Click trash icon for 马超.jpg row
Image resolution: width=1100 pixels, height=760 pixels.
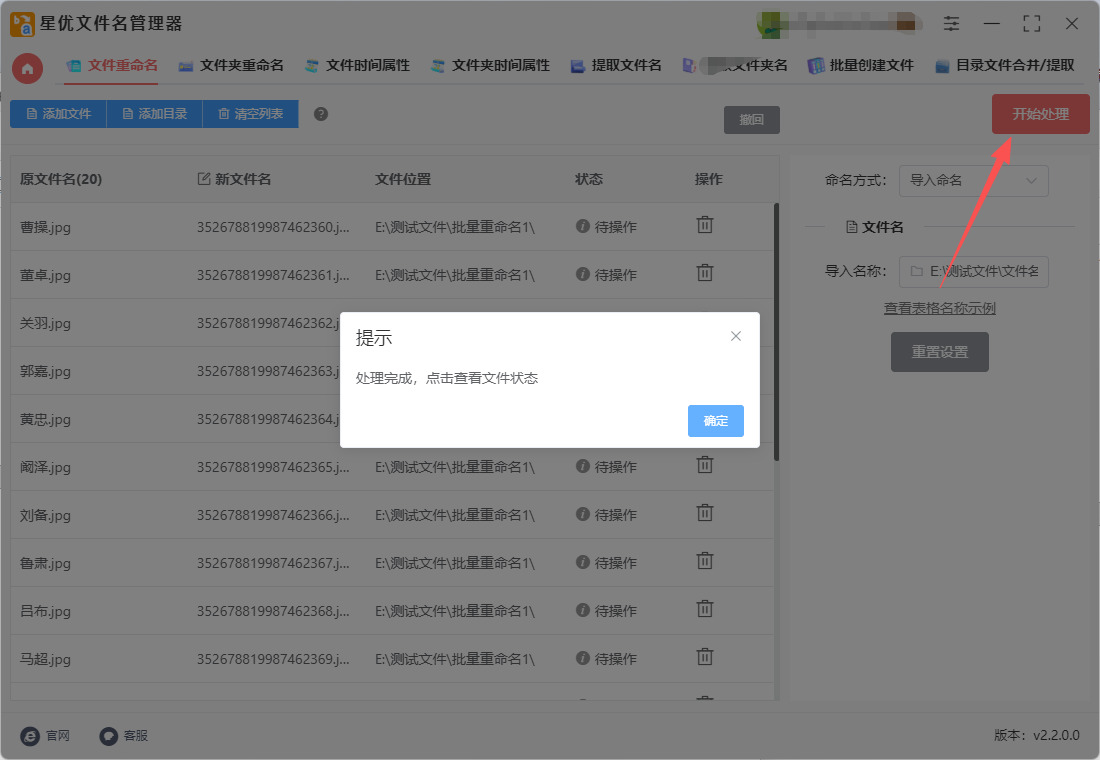pyautogui.click(x=705, y=657)
